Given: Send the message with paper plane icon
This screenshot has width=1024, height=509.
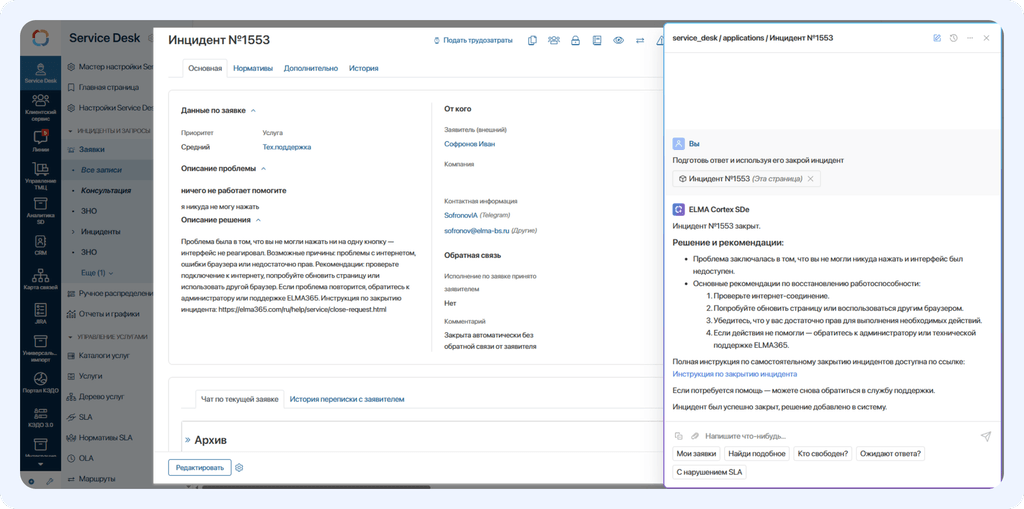Looking at the screenshot, I should pyautogui.click(x=986, y=436).
